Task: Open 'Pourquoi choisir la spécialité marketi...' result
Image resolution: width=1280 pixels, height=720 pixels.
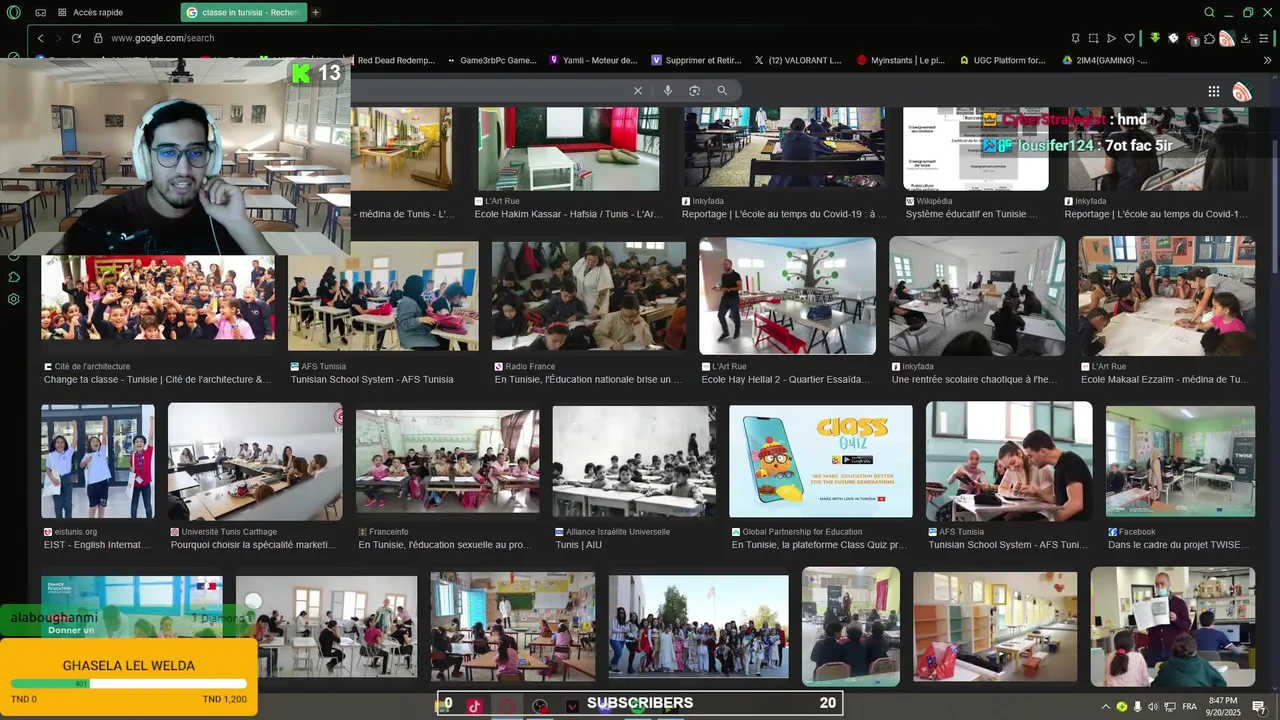Action: coord(254,545)
